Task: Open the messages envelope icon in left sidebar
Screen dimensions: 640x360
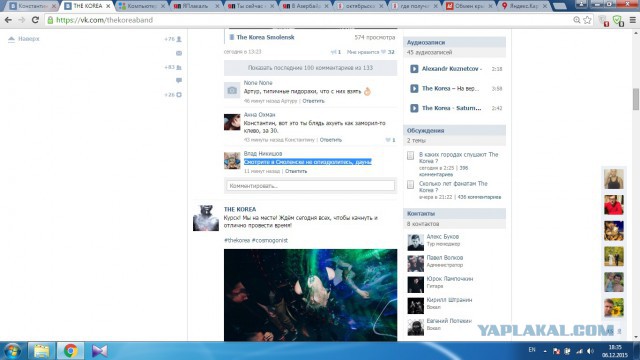Action: point(179,53)
